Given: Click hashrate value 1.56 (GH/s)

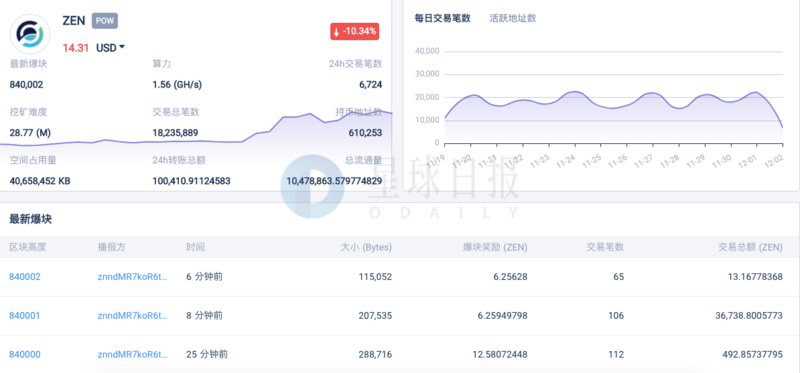Looking at the screenshot, I should tap(177, 85).
